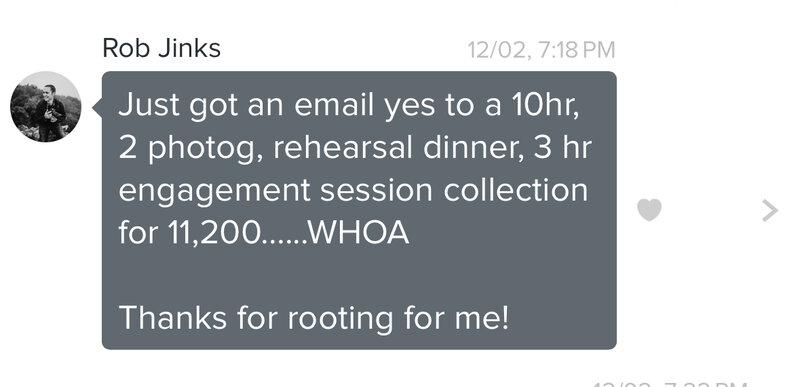Open message details with the right chevron

(770, 211)
